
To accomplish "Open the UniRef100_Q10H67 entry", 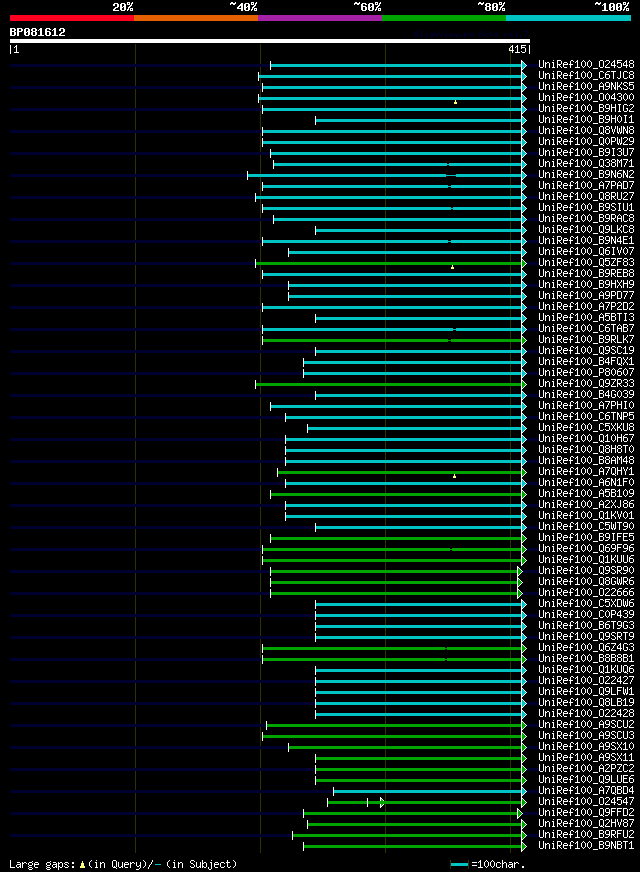I will pos(586,439).
